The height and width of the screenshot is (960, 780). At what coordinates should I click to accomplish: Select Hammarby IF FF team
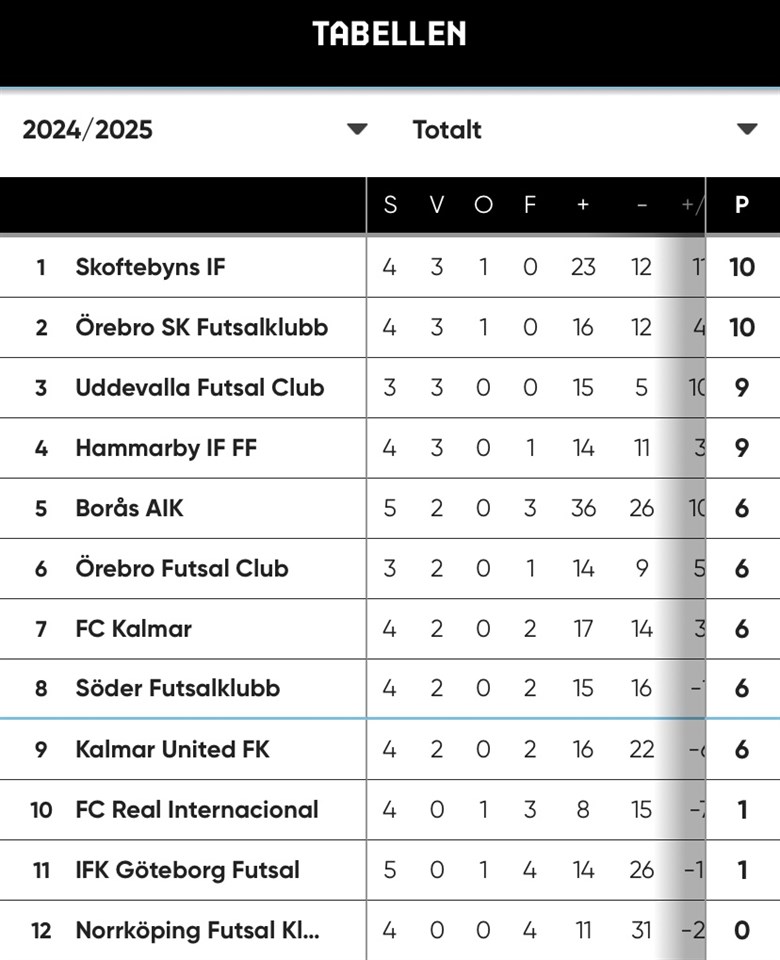point(166,448)
